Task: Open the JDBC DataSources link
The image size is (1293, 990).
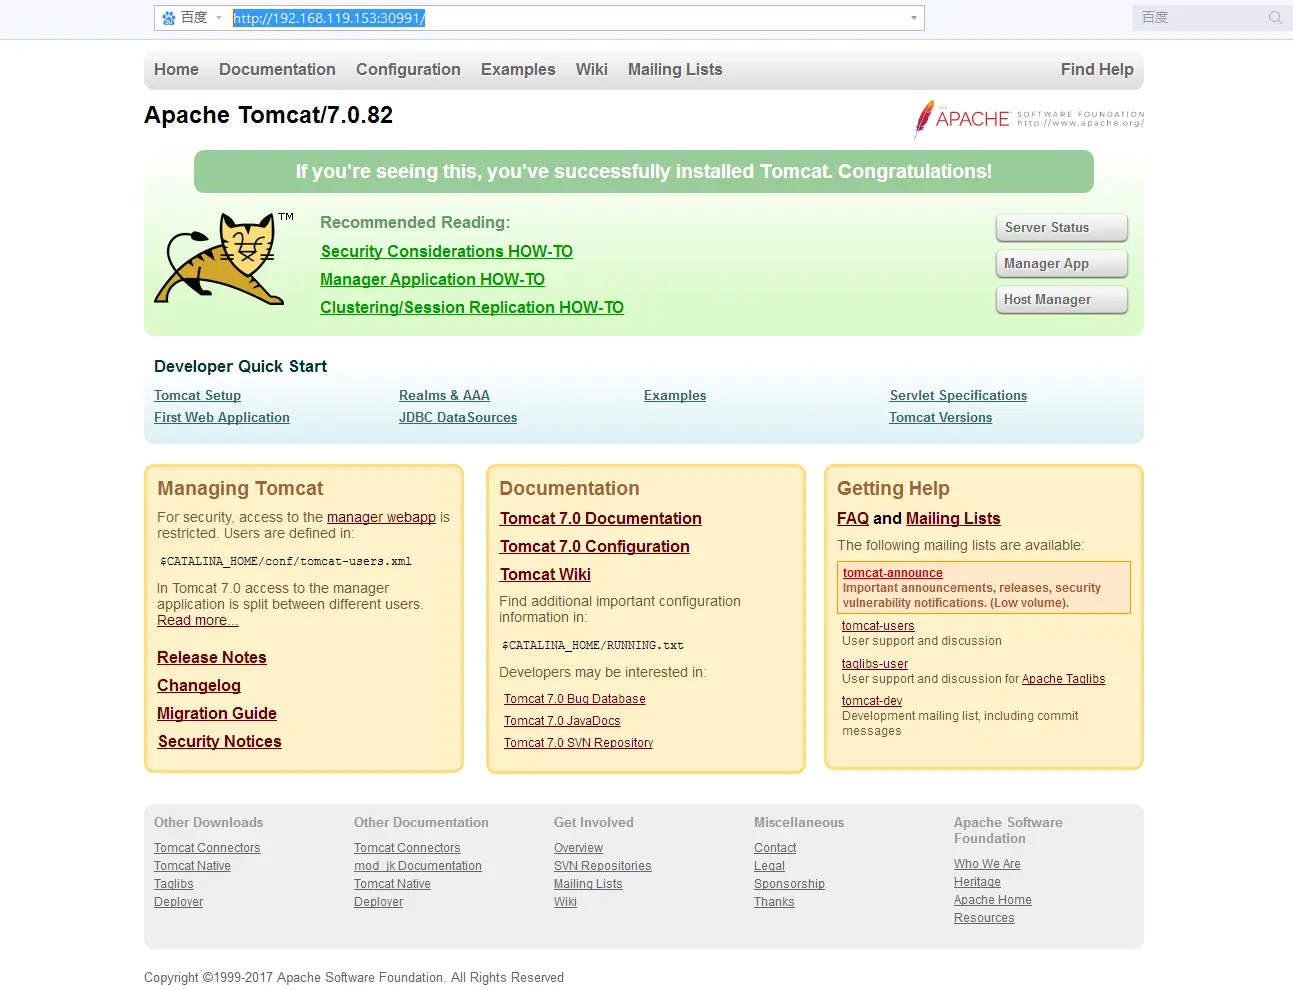Action: (458, 418)
